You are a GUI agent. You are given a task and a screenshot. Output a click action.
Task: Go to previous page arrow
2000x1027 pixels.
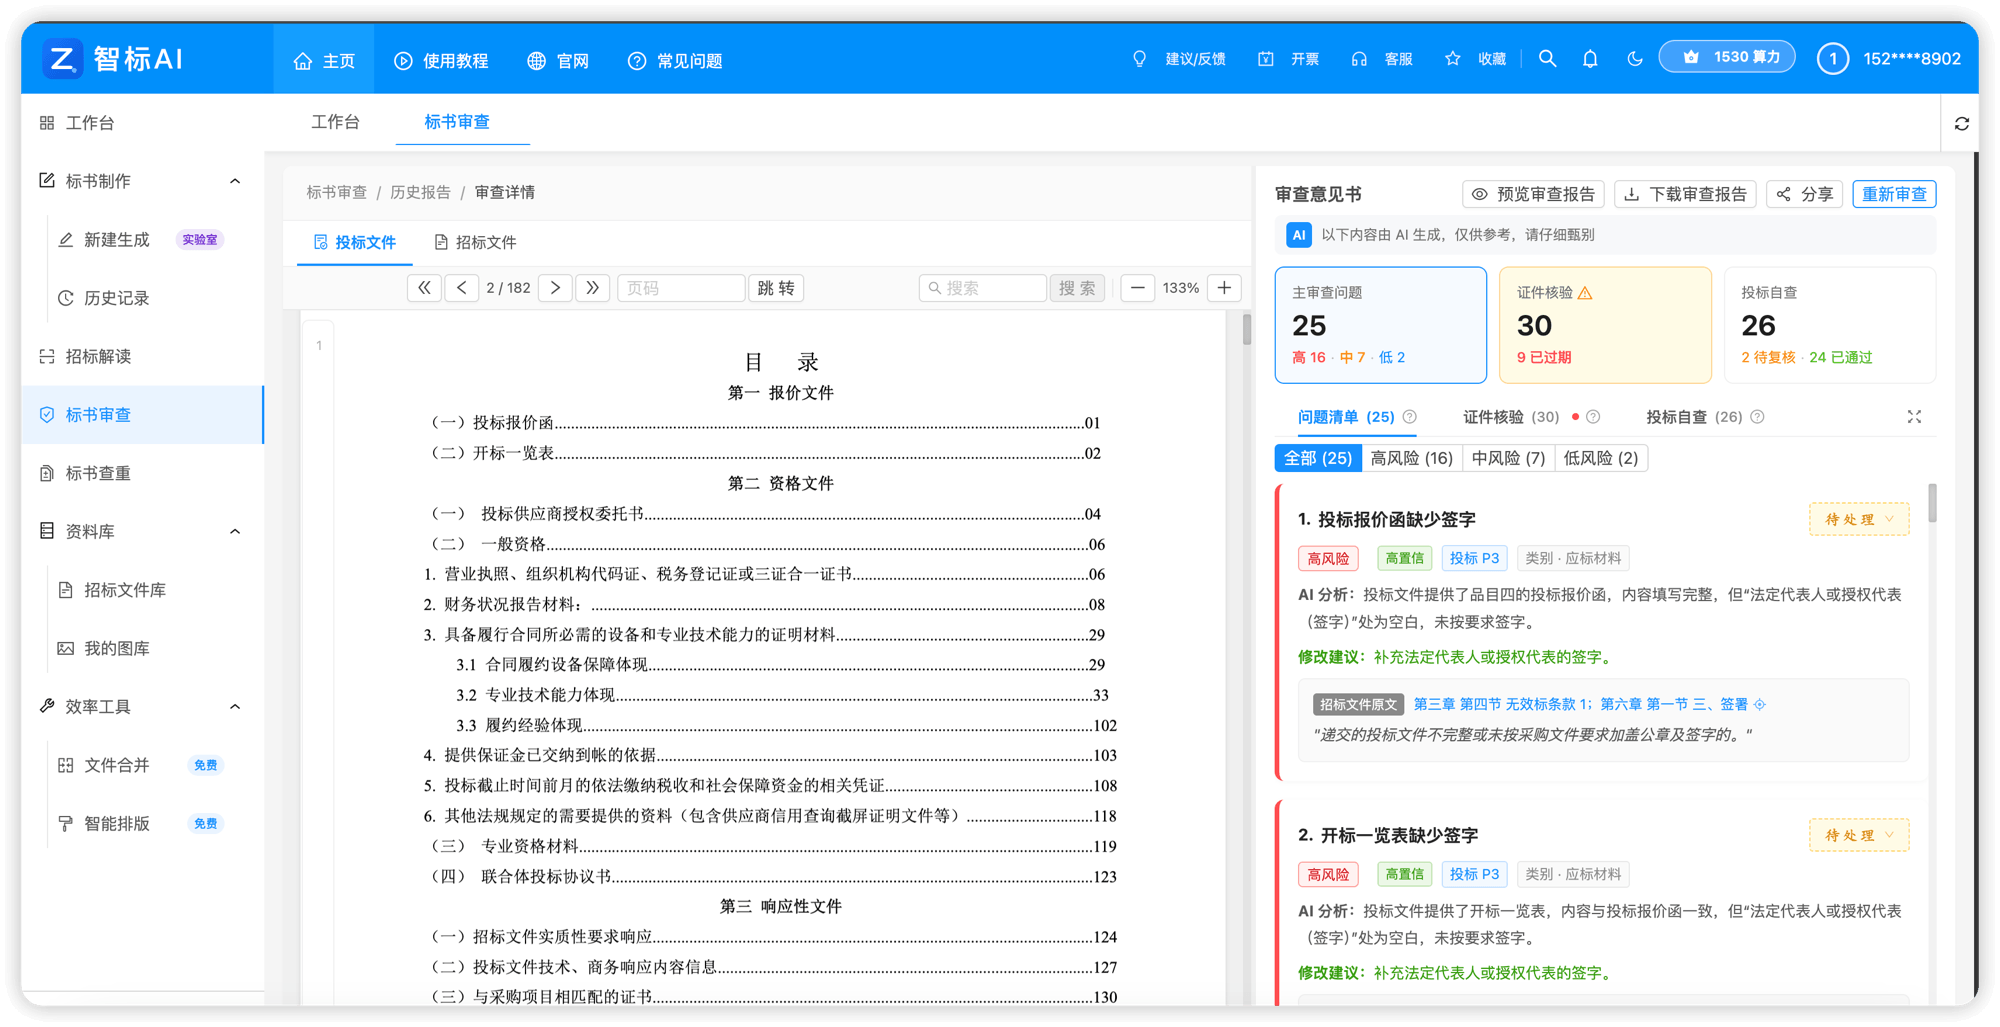(461, 288)
